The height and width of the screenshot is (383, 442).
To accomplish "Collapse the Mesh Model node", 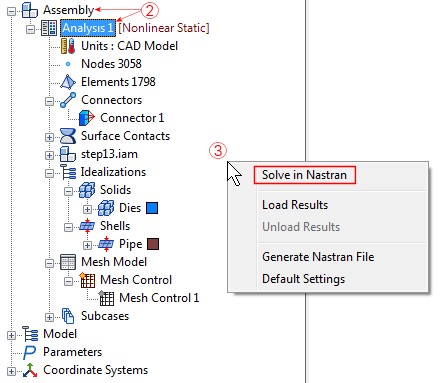I will (x=49, y=263).
